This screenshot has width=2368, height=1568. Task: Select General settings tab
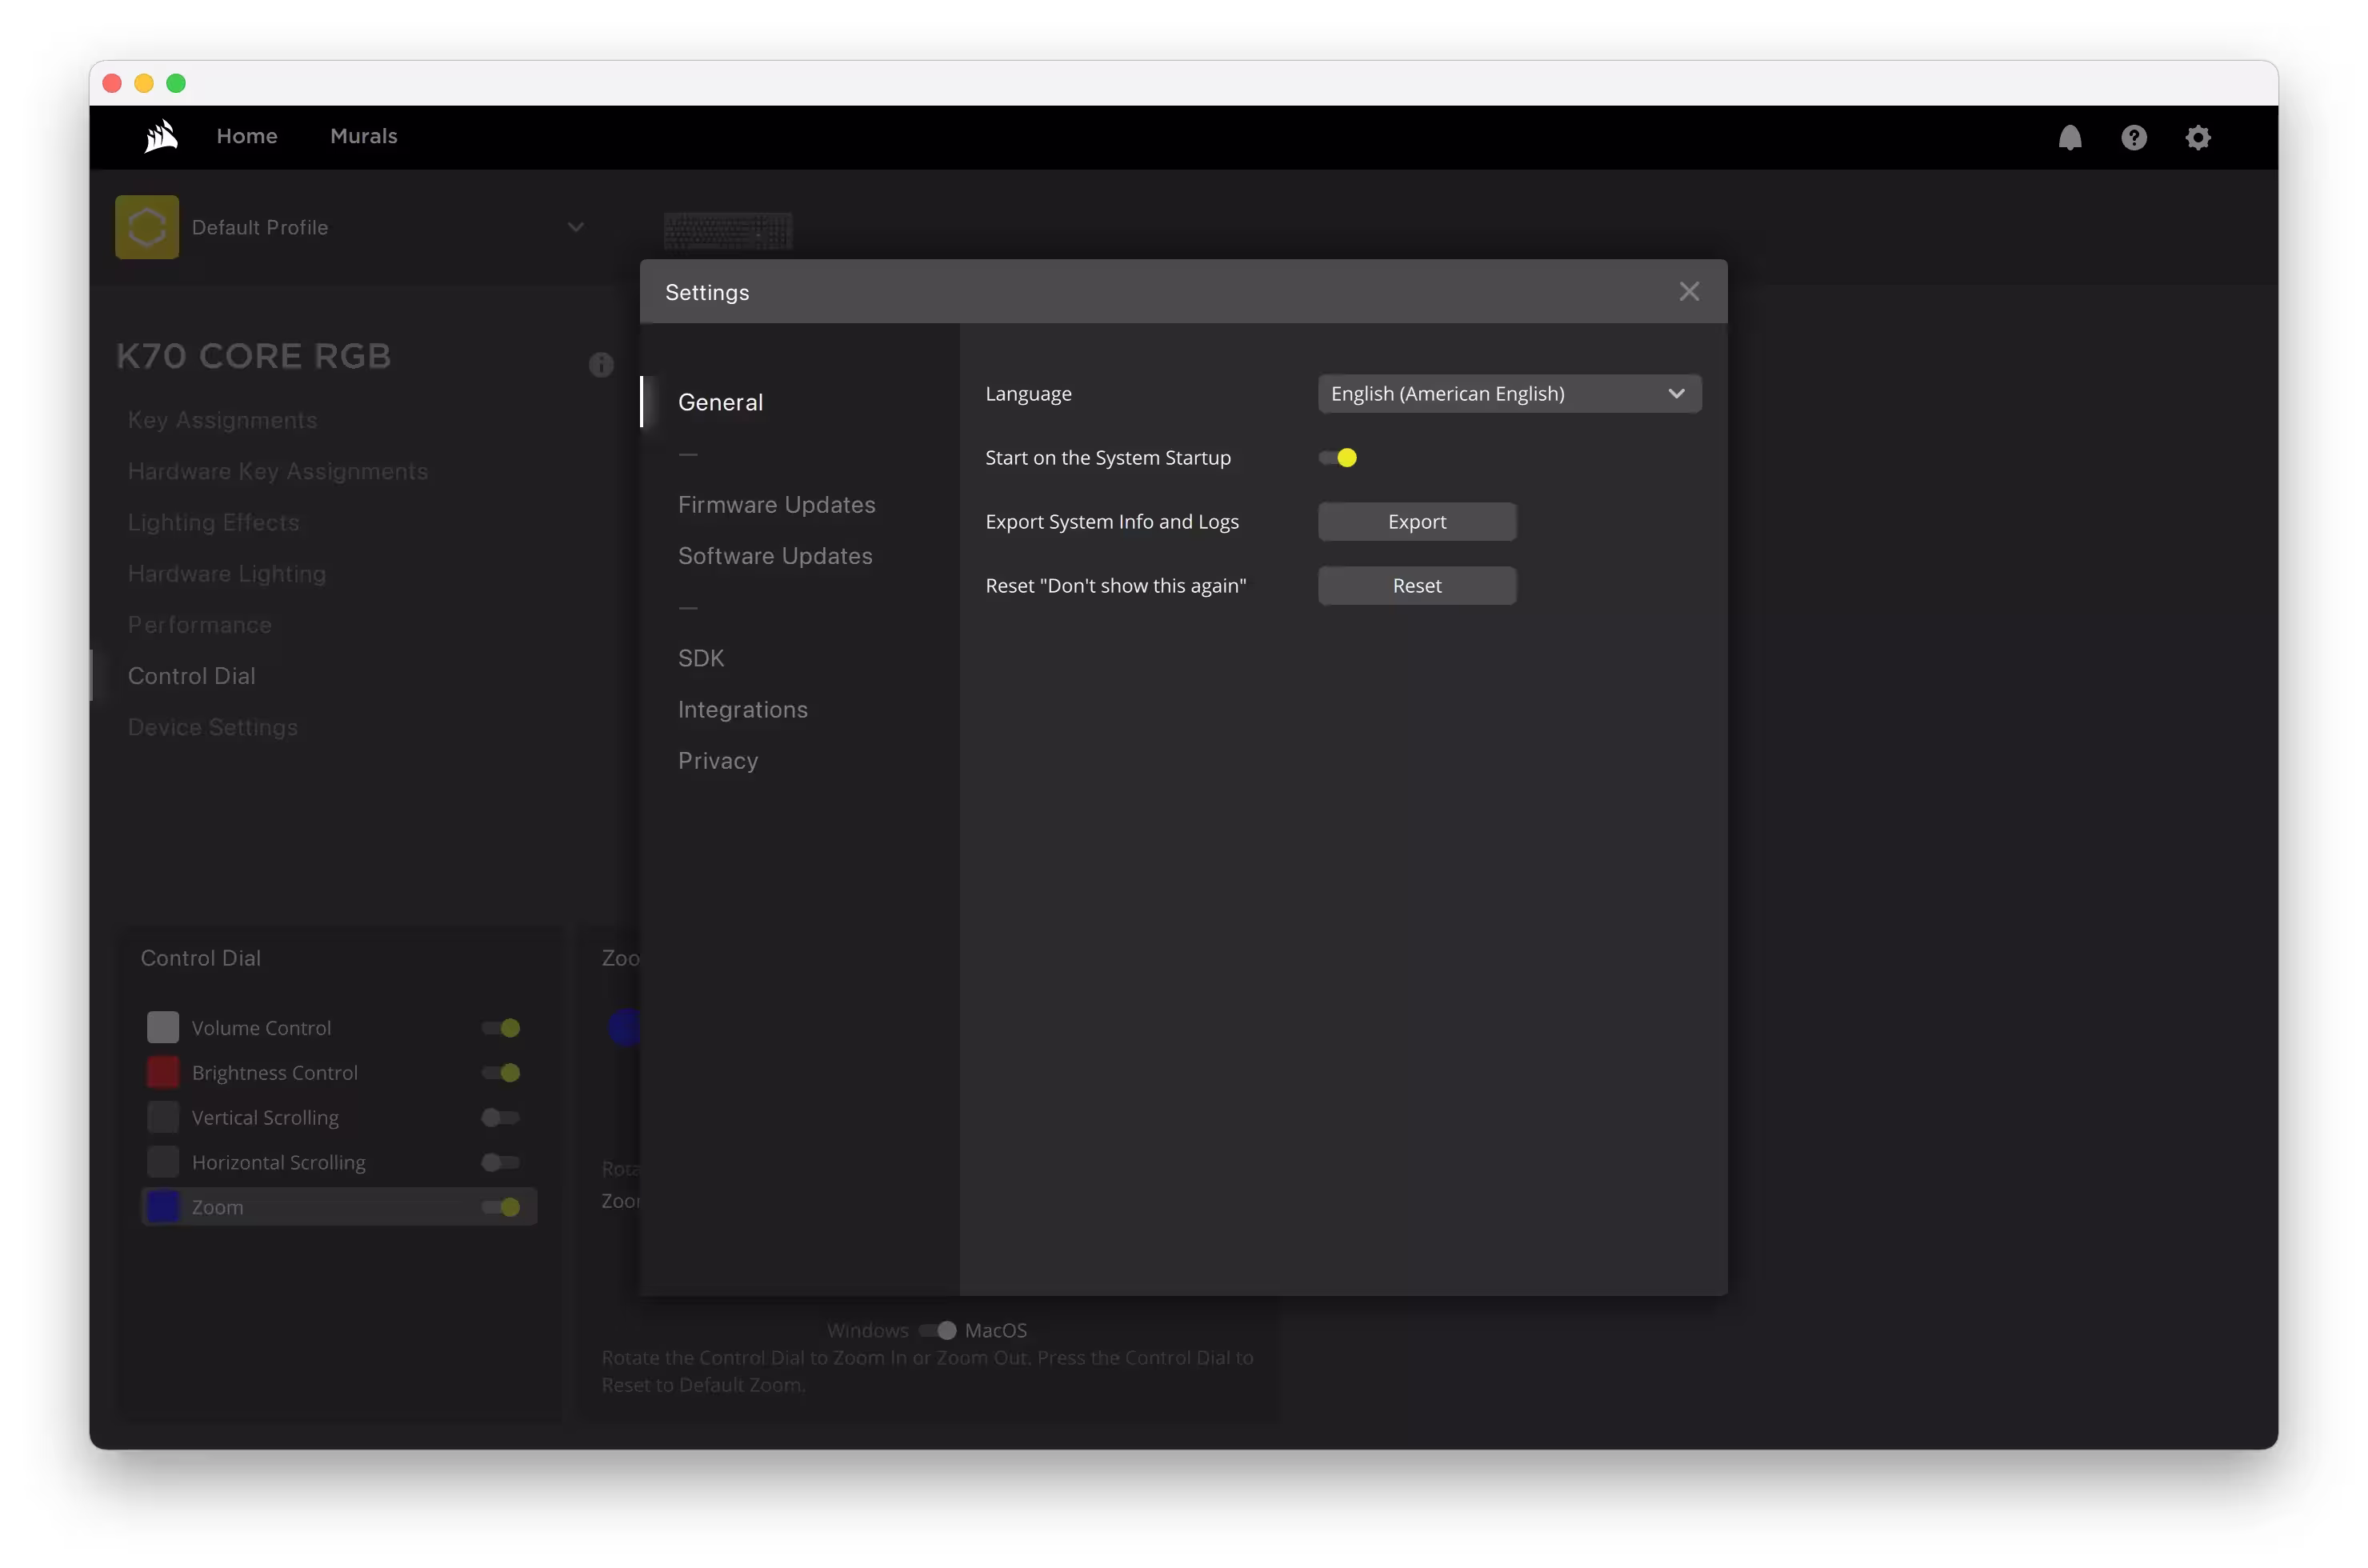click(x=720, y=402)
